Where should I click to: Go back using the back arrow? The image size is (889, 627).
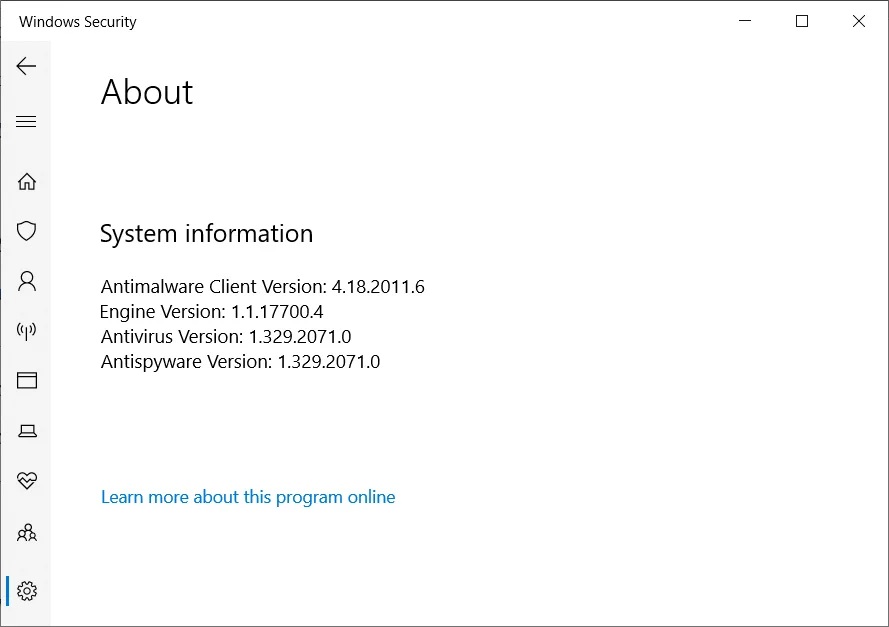click(x=26, y=66)
